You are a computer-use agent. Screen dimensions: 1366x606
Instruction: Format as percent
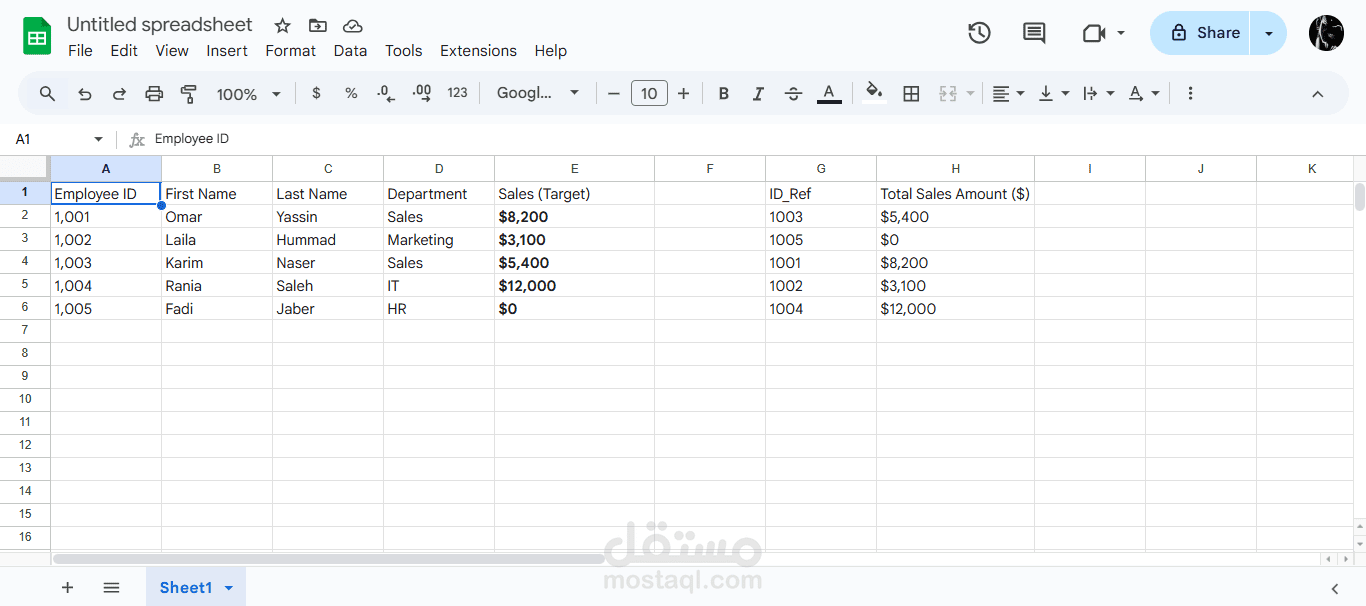coord(351,93)
